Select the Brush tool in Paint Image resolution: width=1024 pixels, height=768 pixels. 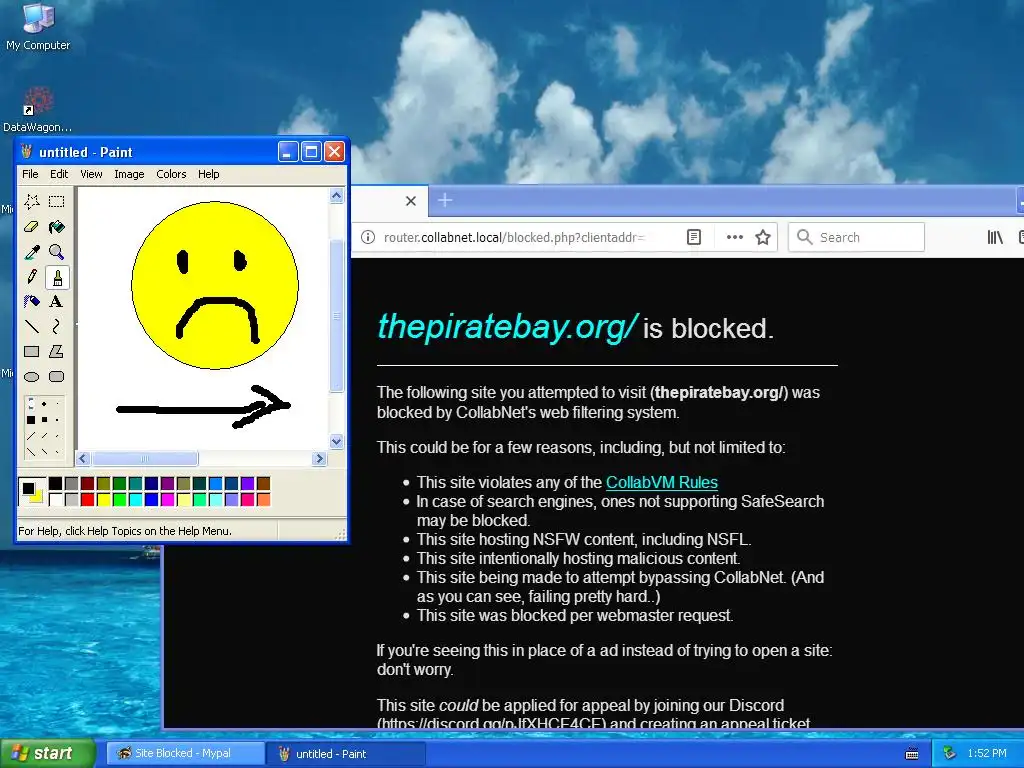[57, 277]
